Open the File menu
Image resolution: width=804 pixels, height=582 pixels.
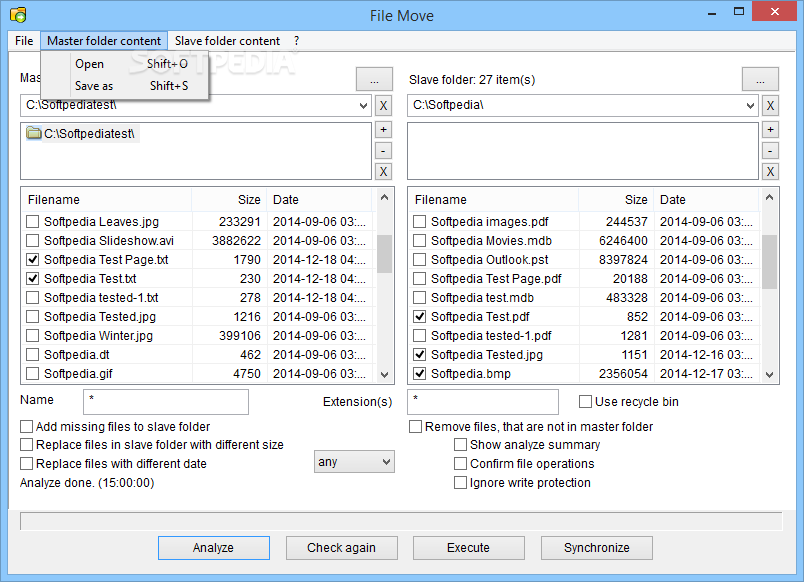click(x=24, y=41)
